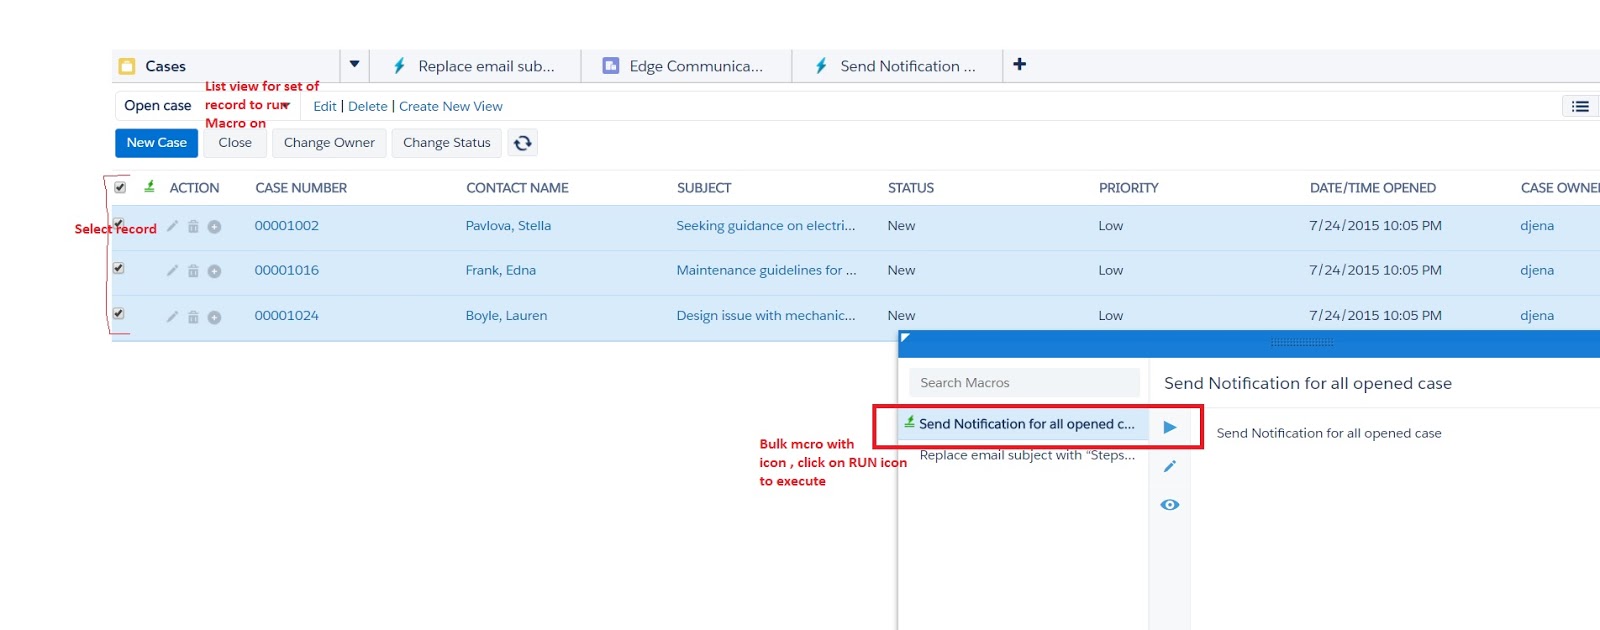Image resolution: width=1600 pixels, height=630 pixels.
Task: Click the refresh list icon button
Action: [522, 143]
